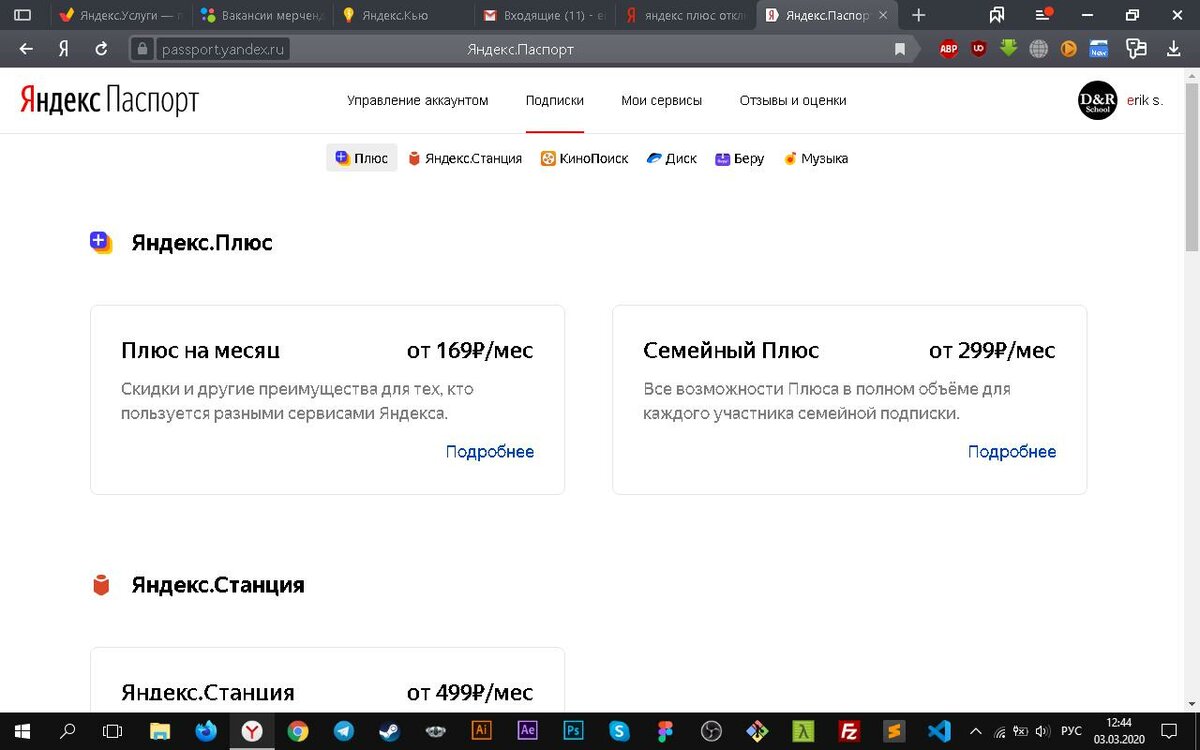Click the bookmark flag in address bar

coord(900,49)
